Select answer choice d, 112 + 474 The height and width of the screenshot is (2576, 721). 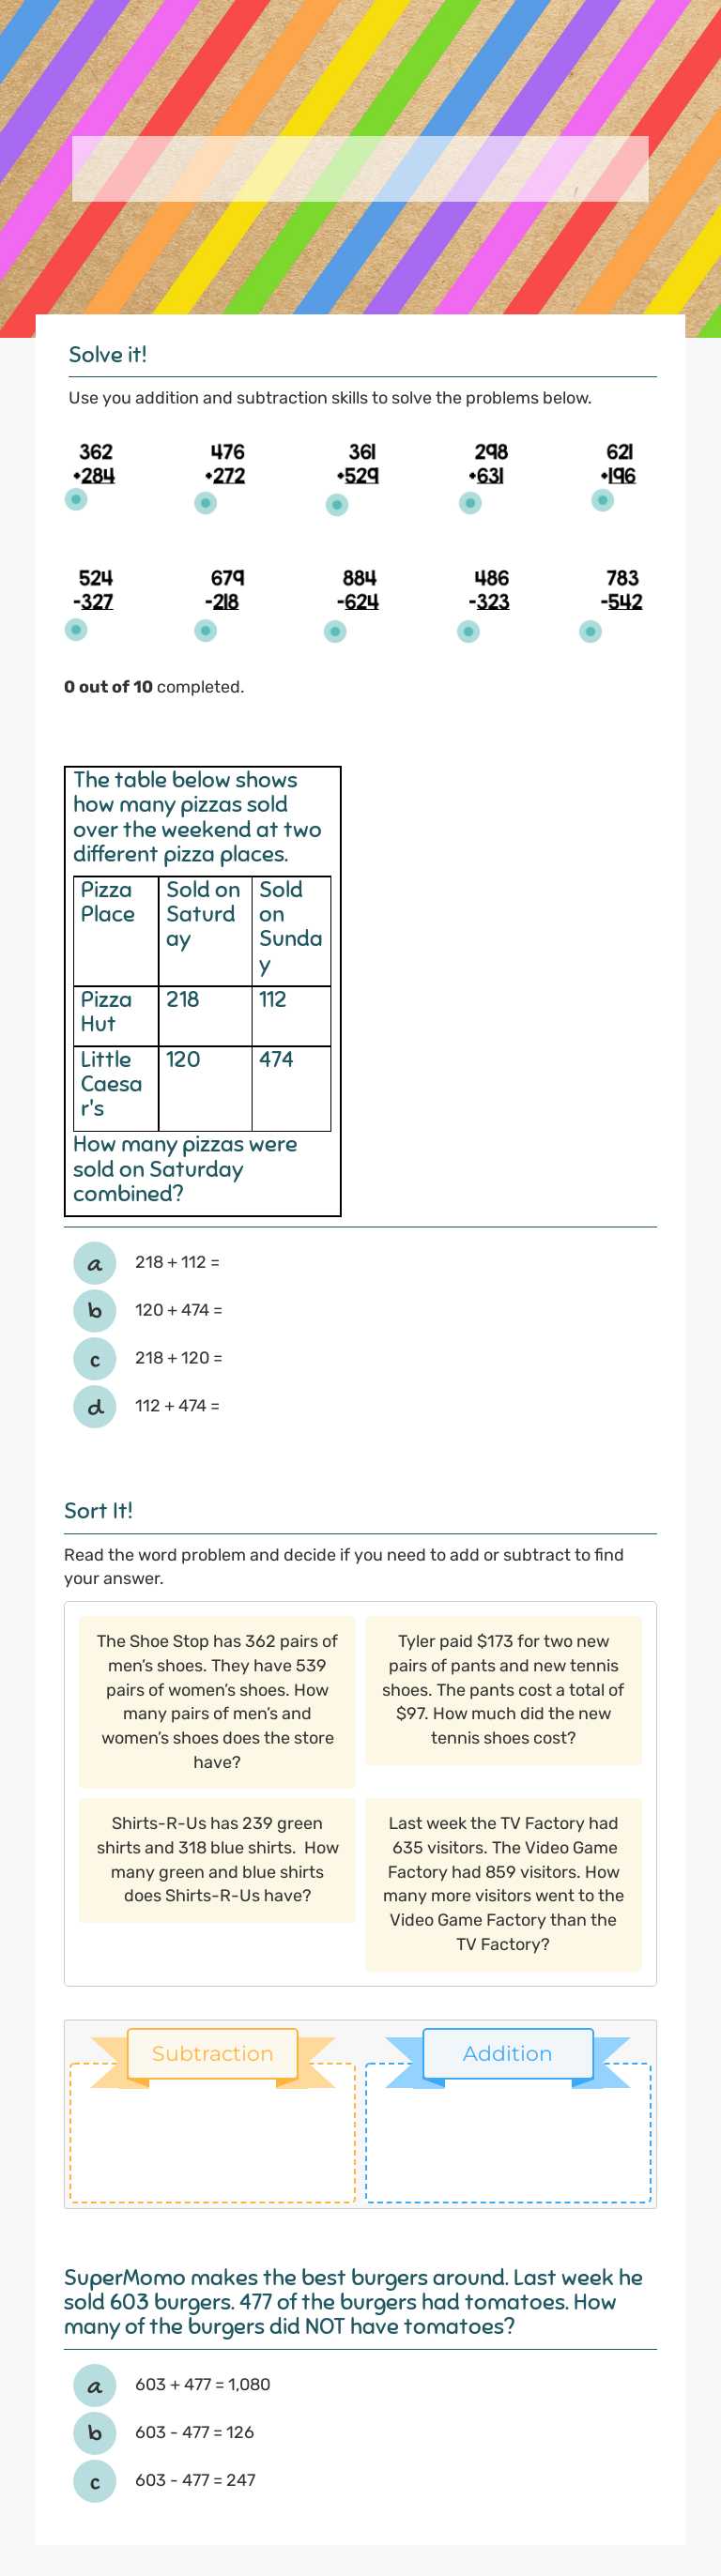[95, 1407]
